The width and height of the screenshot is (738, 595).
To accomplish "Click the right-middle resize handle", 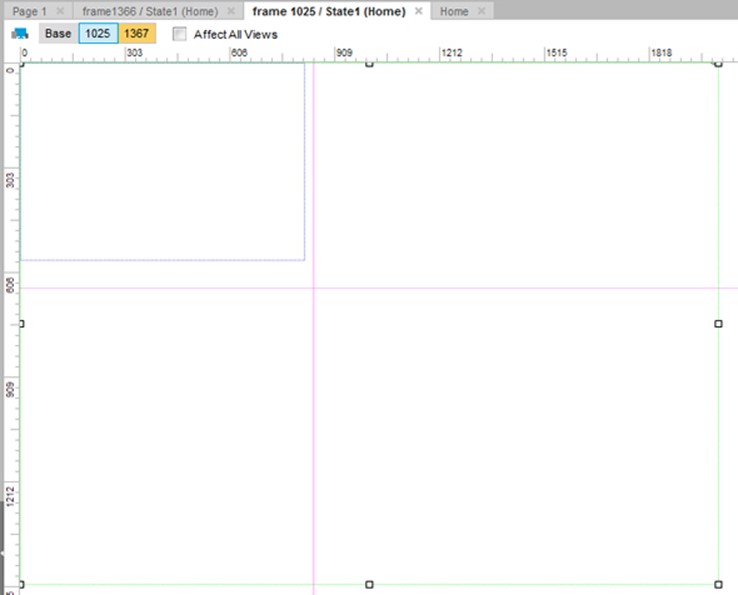I will coord(718,324).
